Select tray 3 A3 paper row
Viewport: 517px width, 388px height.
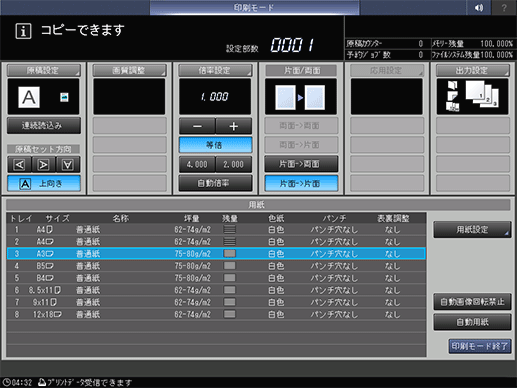pyautogui.click(x=216, y=254)
